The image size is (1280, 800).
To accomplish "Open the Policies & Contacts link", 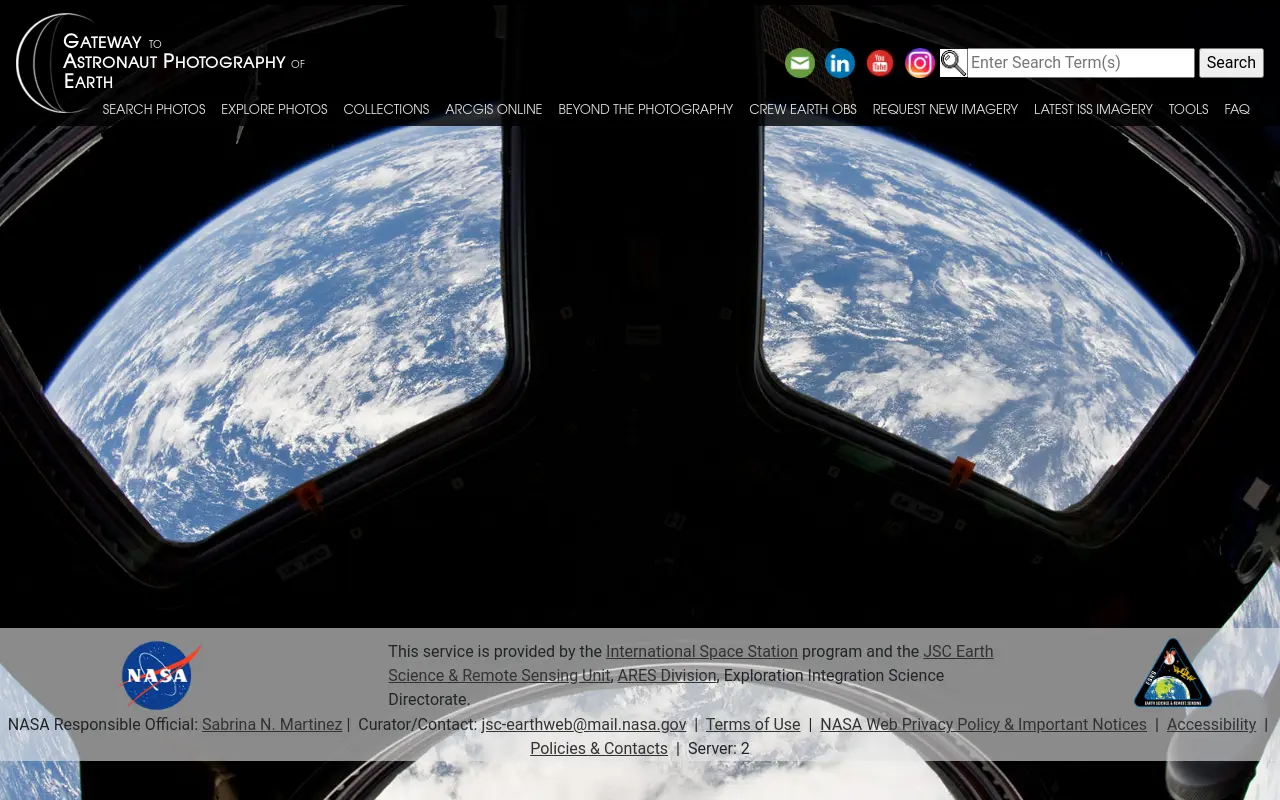I will pyautogui.click(x=599, y=749).
